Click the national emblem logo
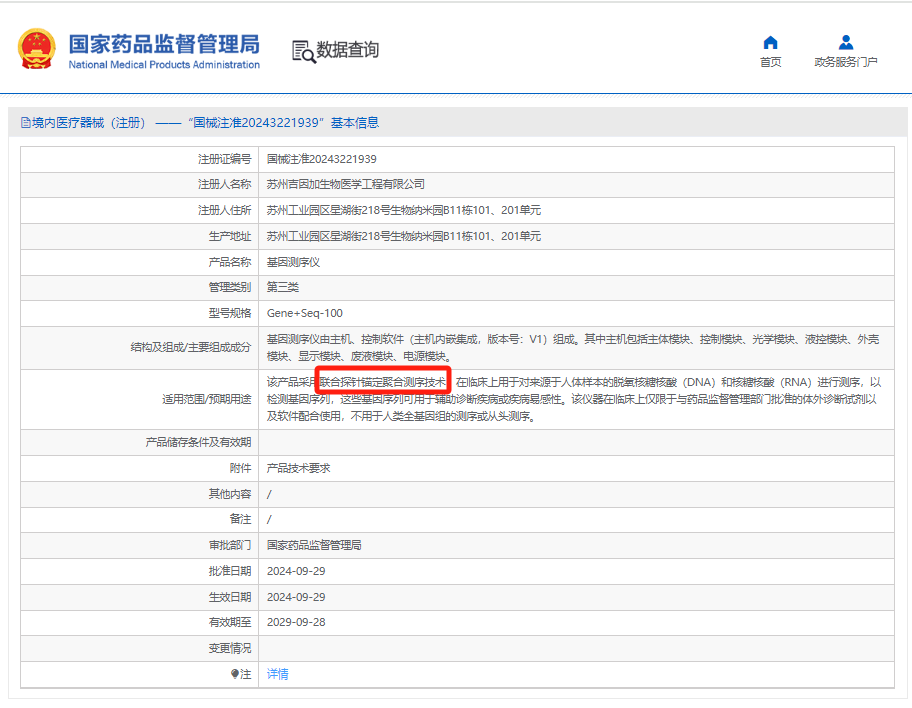912x708 pixels. pos(37,49)
